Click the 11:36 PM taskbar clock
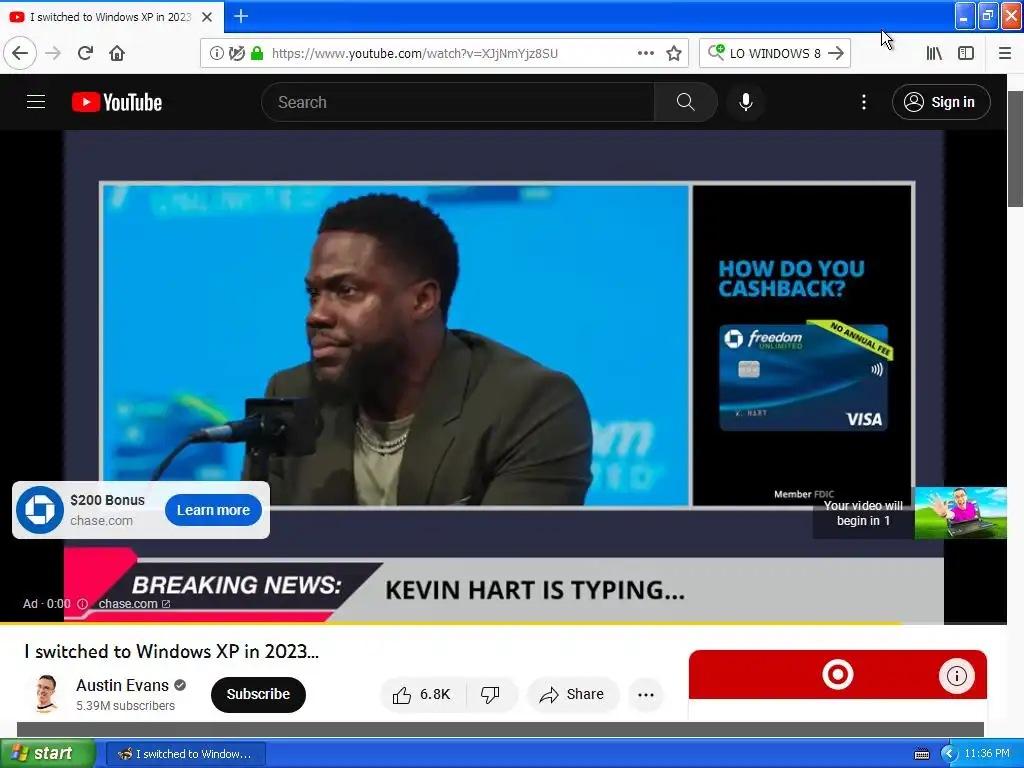The width and height of the screenshot is (1024, 768). (x=987, y=754)
